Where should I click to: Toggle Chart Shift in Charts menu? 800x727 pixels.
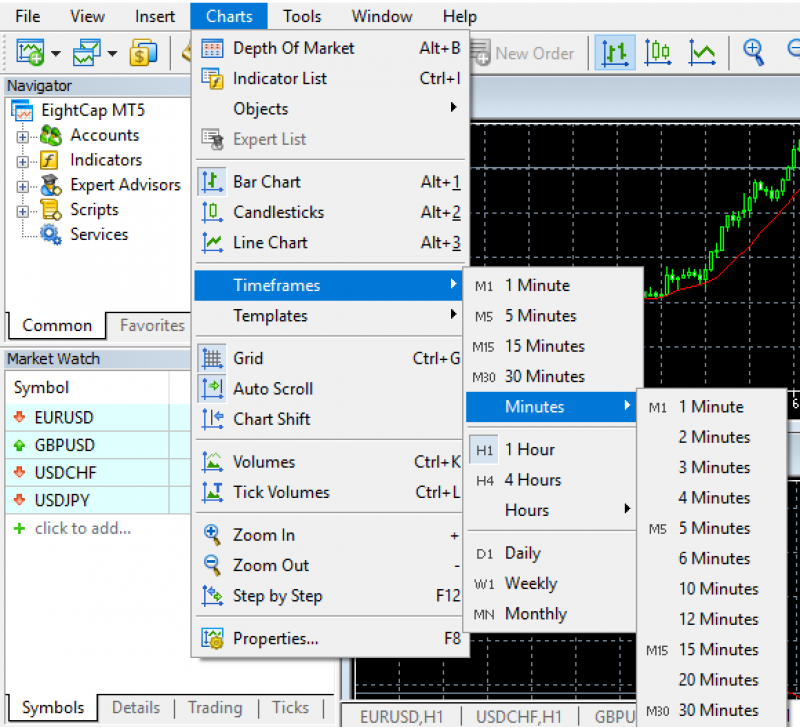click(x=329, y=419)
